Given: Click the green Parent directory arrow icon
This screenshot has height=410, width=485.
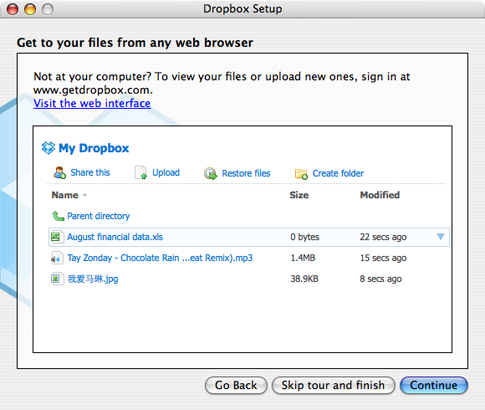Looking at the screenshot, I should 58,216.
